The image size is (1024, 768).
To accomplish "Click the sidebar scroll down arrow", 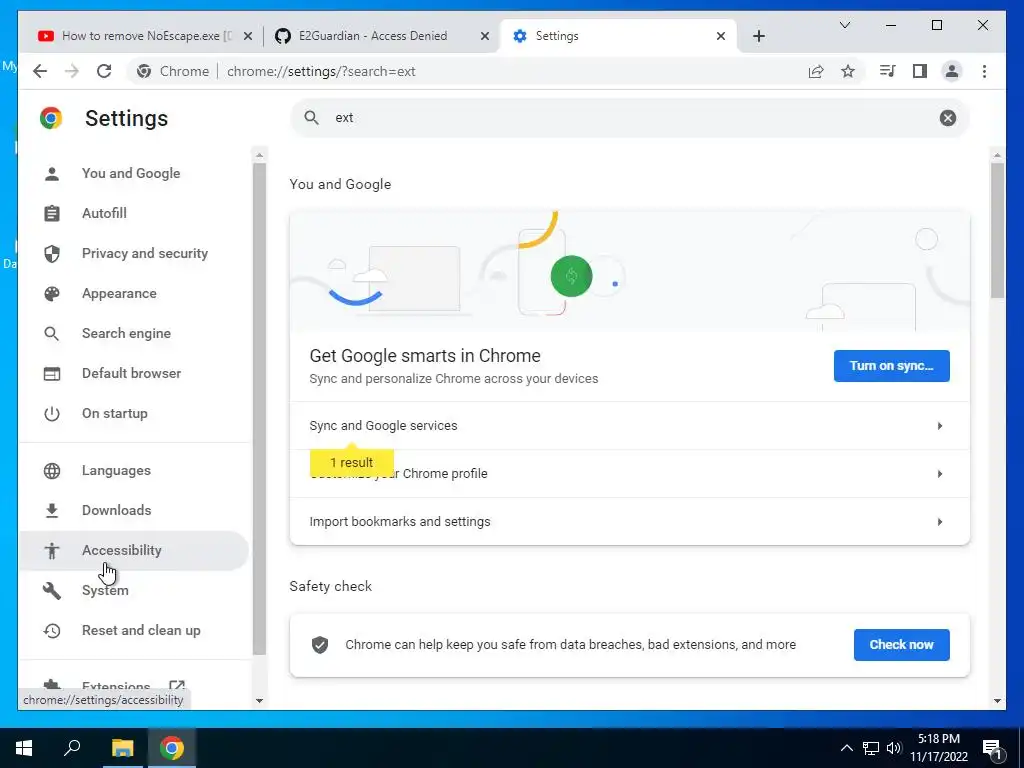I will tap(259, 701).
